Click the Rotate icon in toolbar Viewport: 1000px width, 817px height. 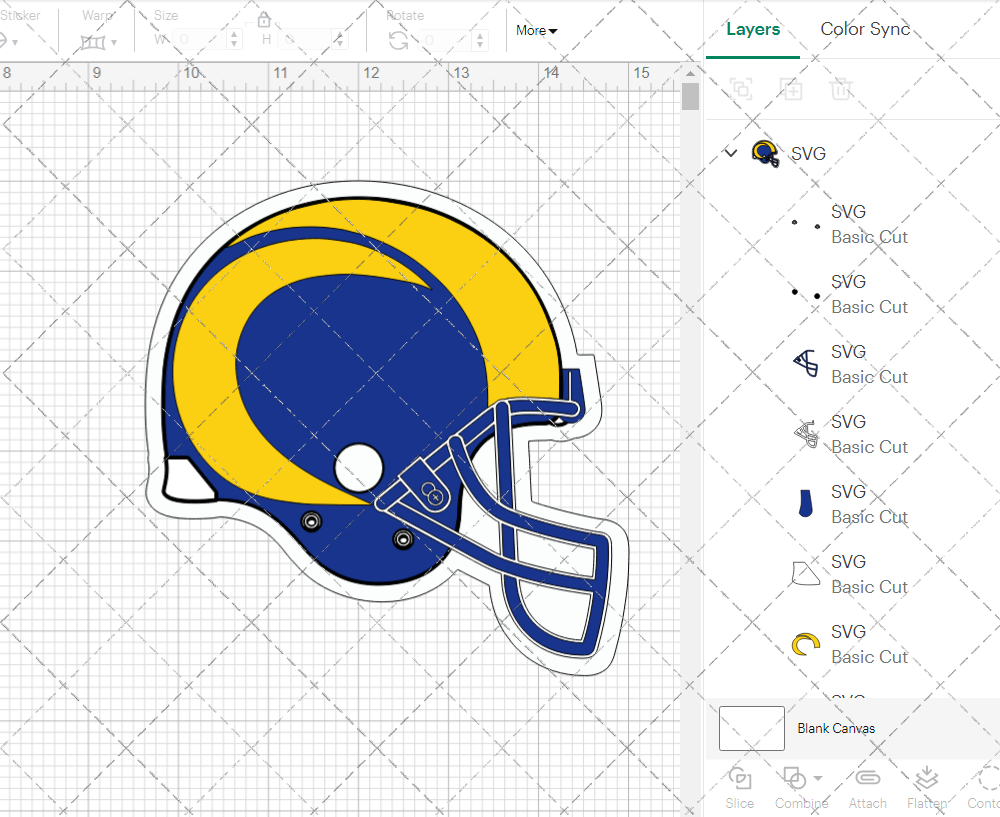pyautogui.click(x=399, y=41)
